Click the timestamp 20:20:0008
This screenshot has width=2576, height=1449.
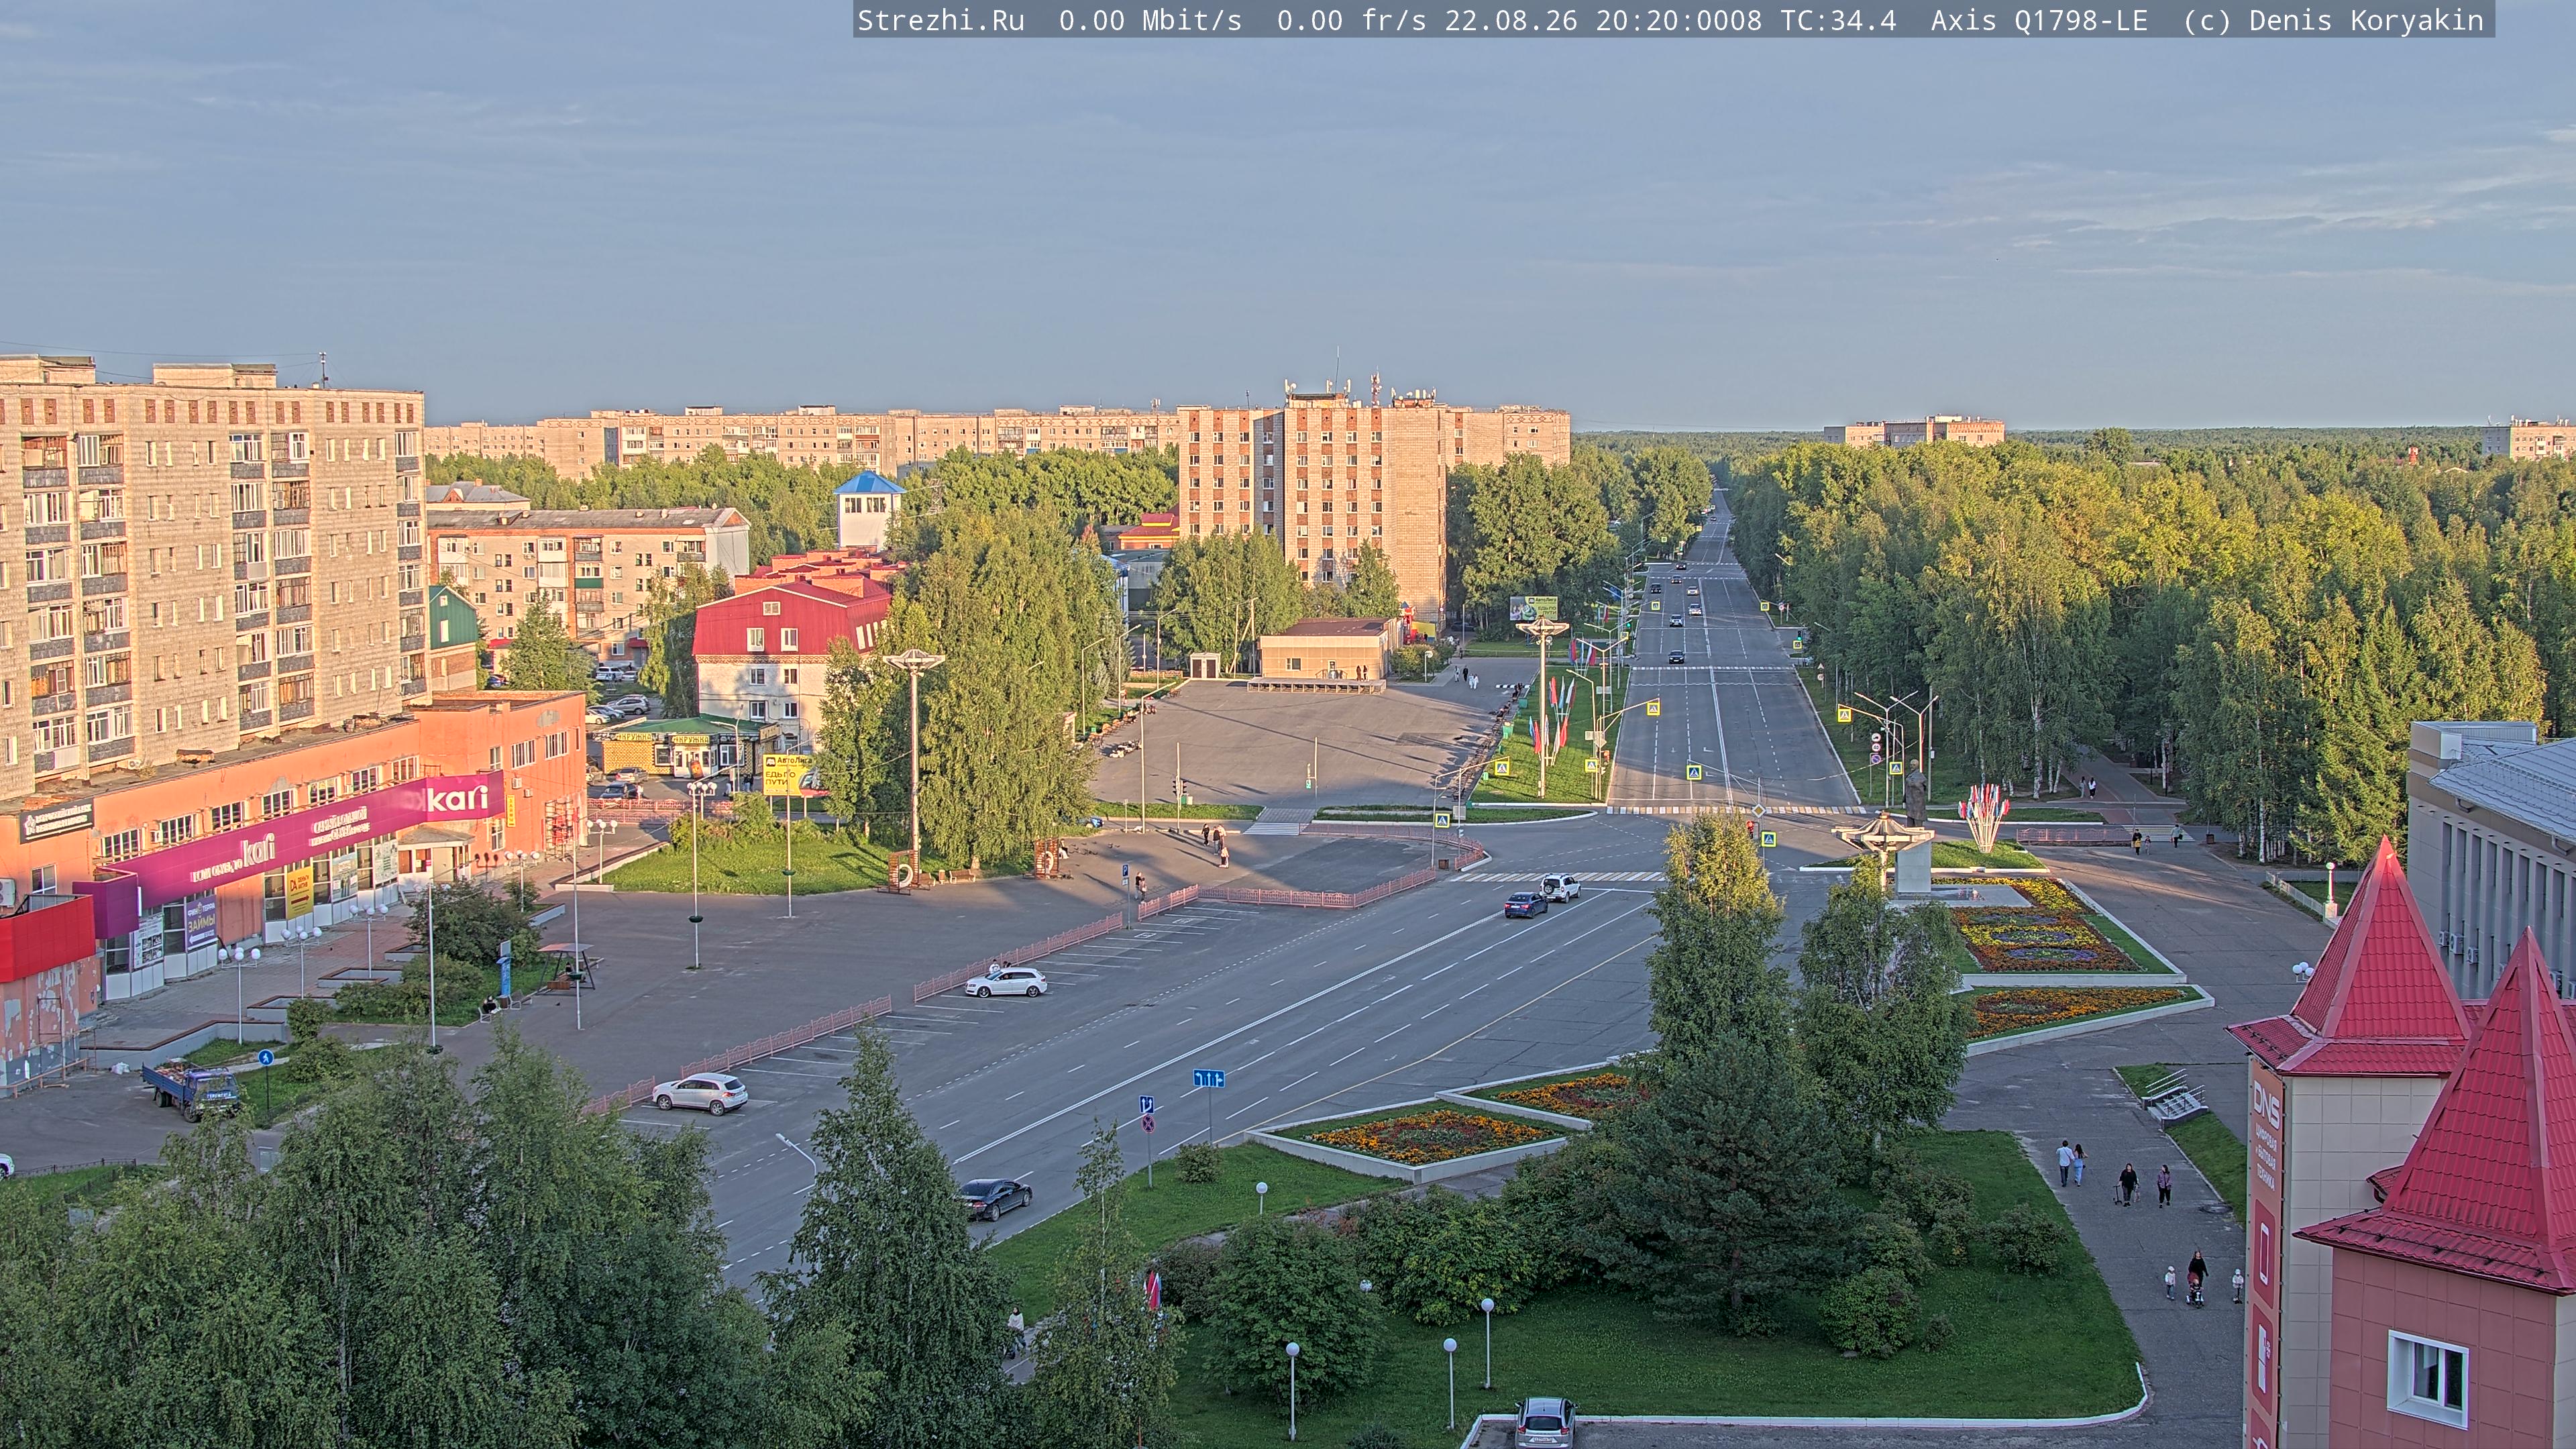[1679, 20]
